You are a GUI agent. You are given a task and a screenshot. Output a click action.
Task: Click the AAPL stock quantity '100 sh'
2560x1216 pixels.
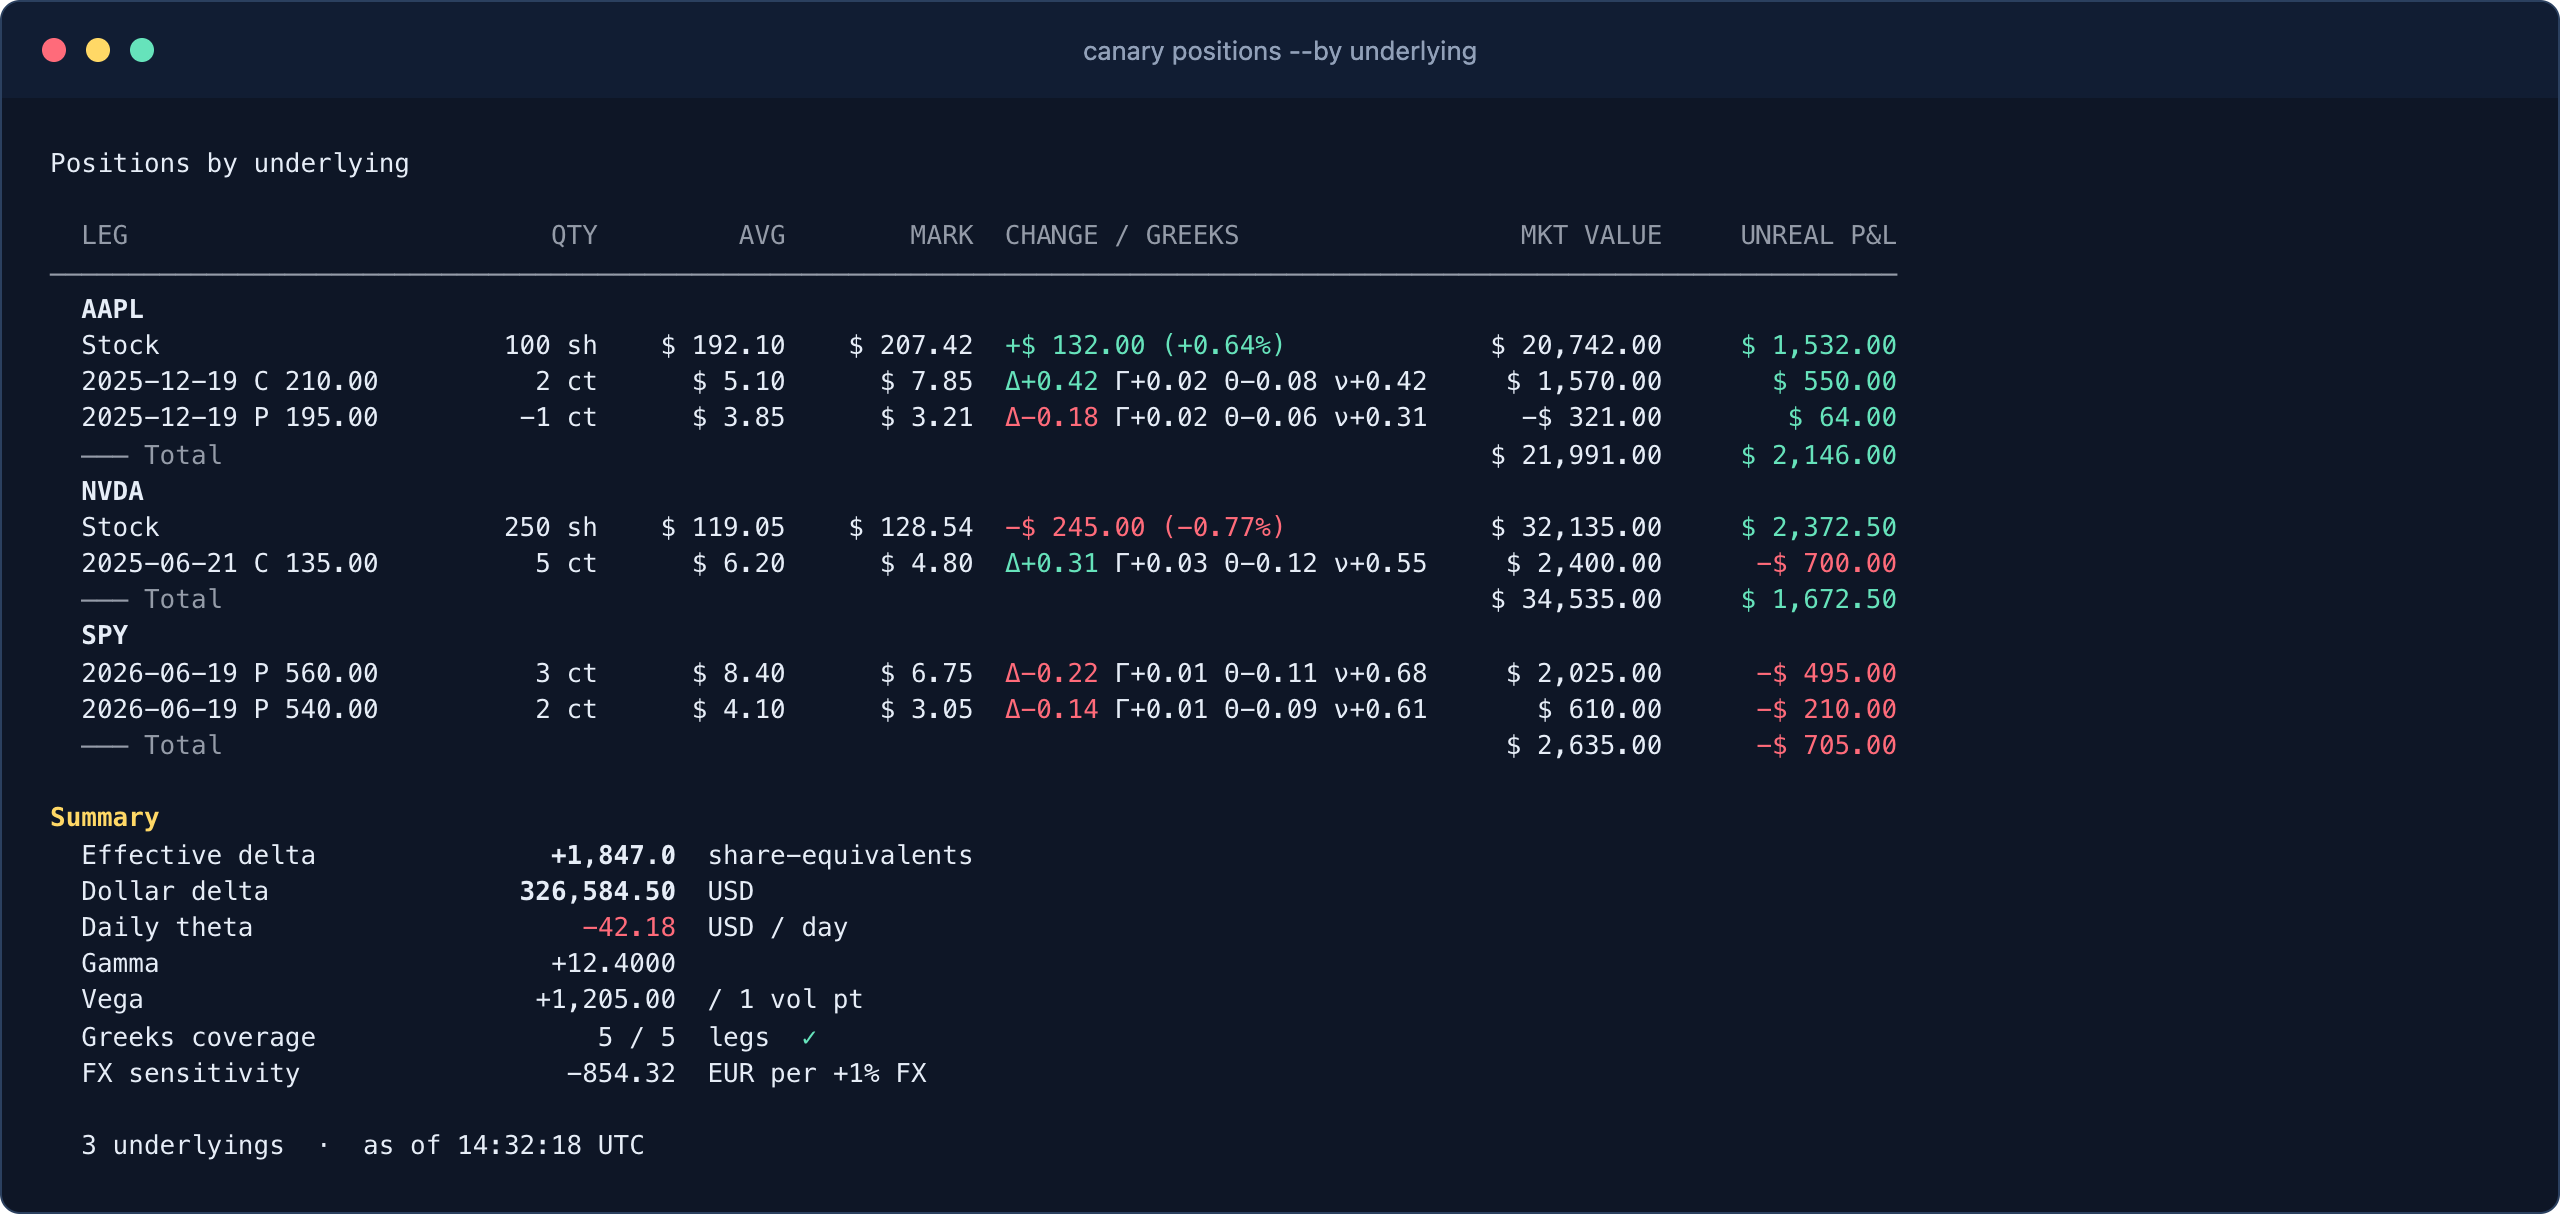coord(551,345)
